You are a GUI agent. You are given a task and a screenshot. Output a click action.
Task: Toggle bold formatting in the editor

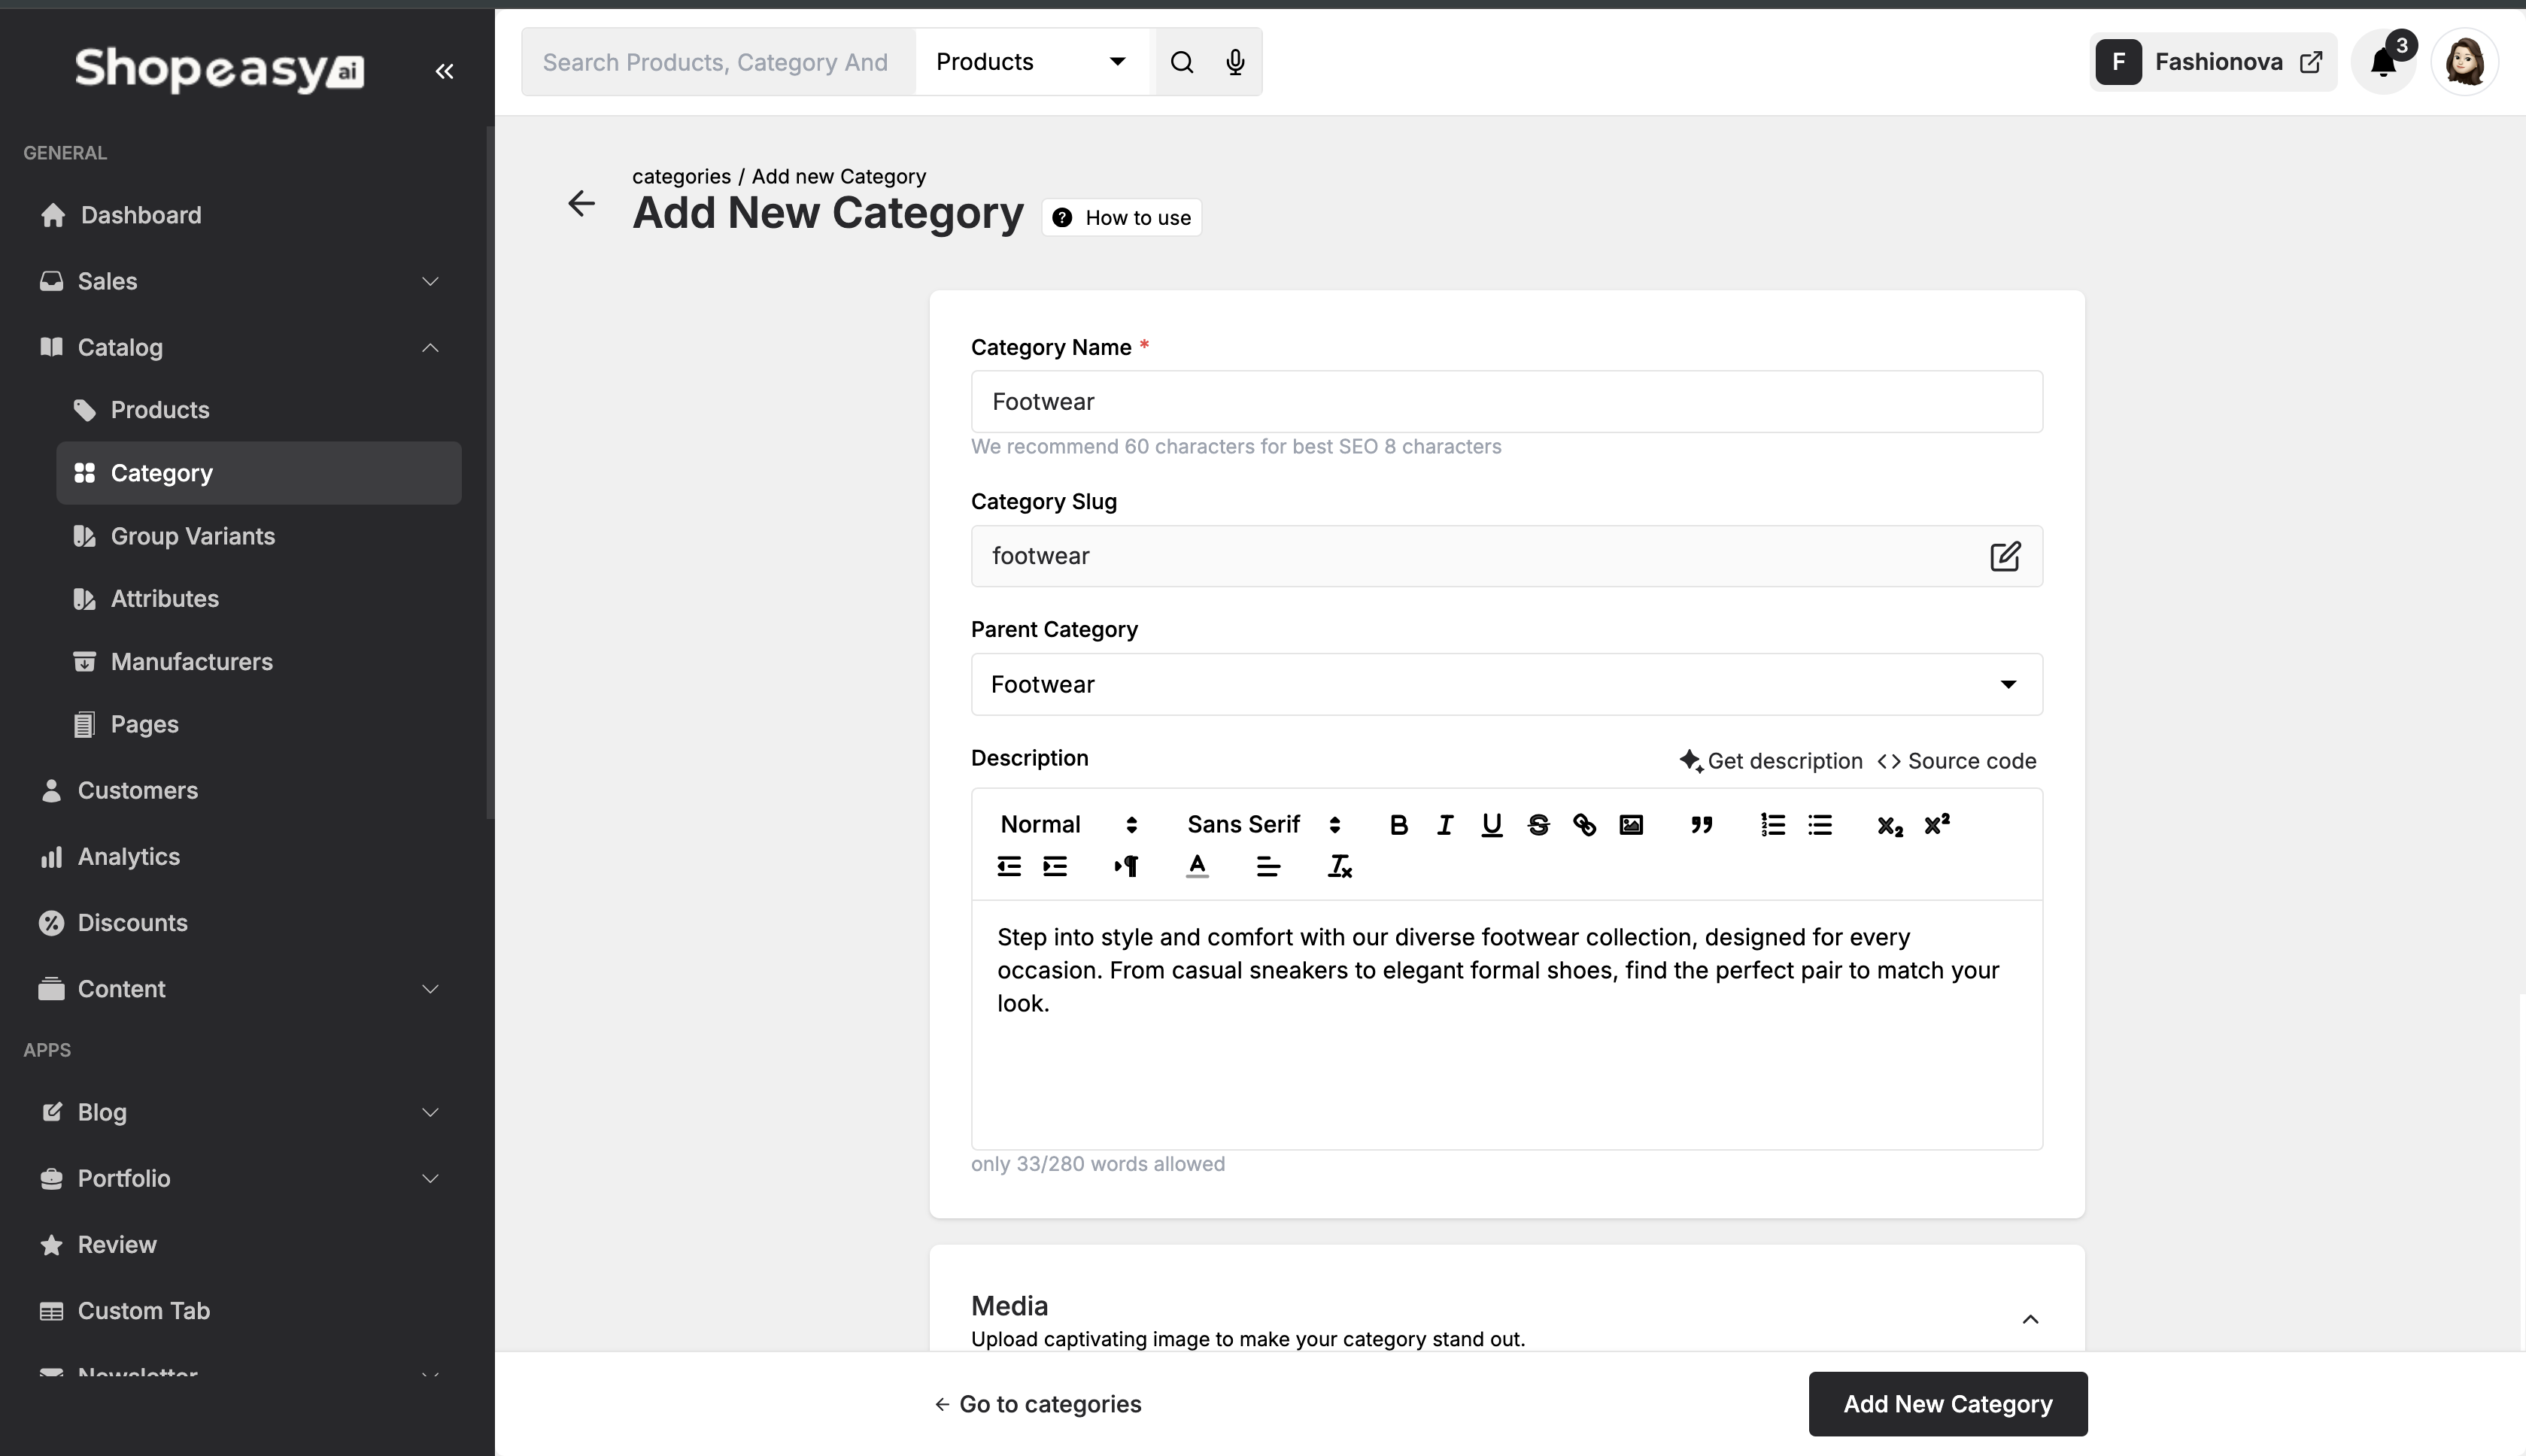tap(1398, 825)
